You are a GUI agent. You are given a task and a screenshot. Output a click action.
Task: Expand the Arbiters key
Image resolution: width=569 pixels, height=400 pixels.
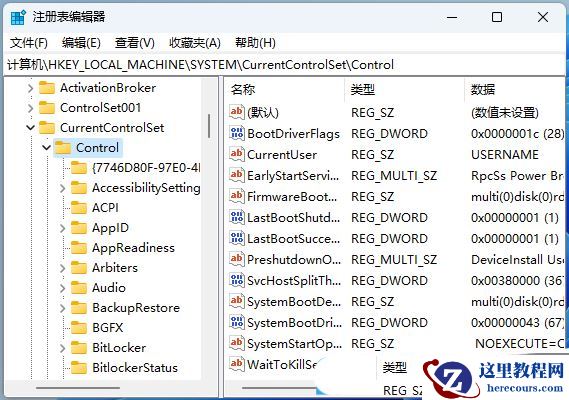coord(62,268)
